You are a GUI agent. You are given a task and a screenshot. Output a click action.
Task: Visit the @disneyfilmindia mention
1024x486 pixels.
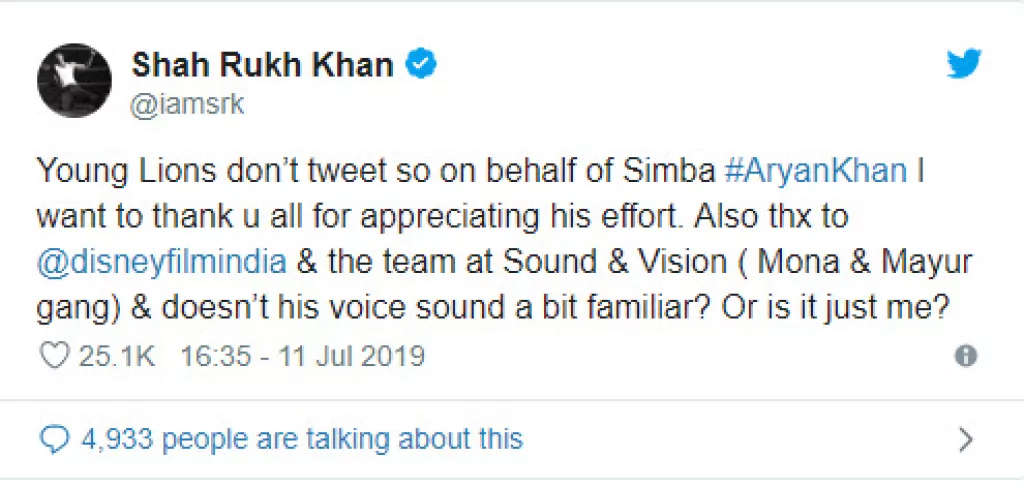pyautogui.click(x=162, y=261)
